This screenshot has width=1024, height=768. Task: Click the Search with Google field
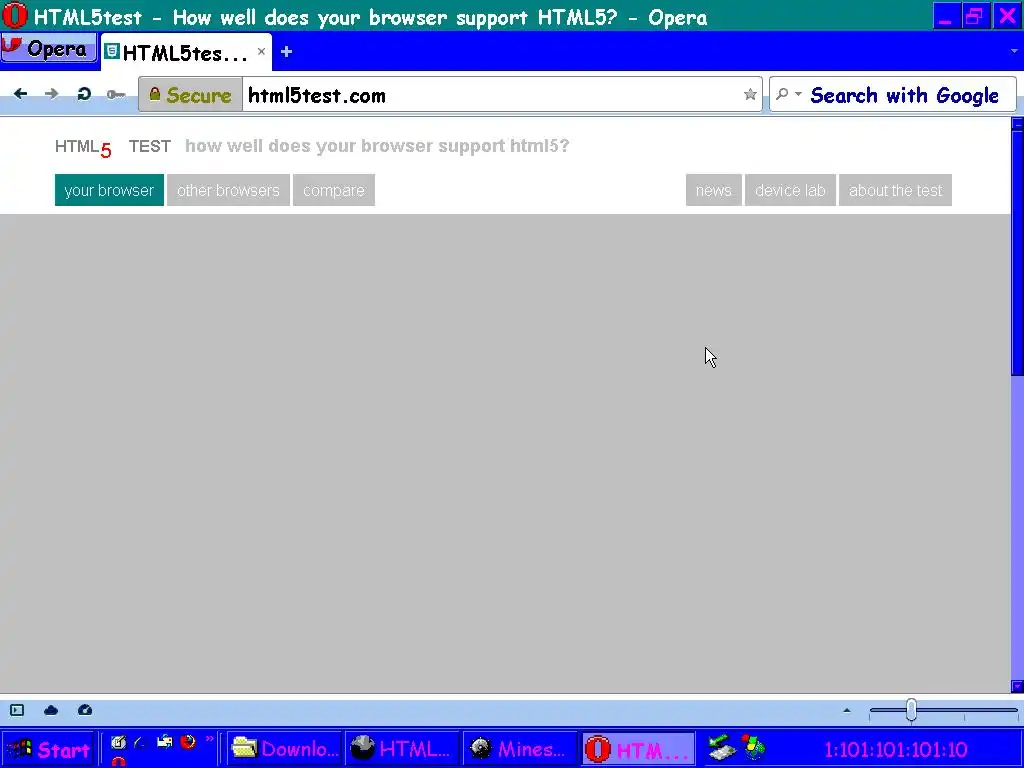pos(904,95)
